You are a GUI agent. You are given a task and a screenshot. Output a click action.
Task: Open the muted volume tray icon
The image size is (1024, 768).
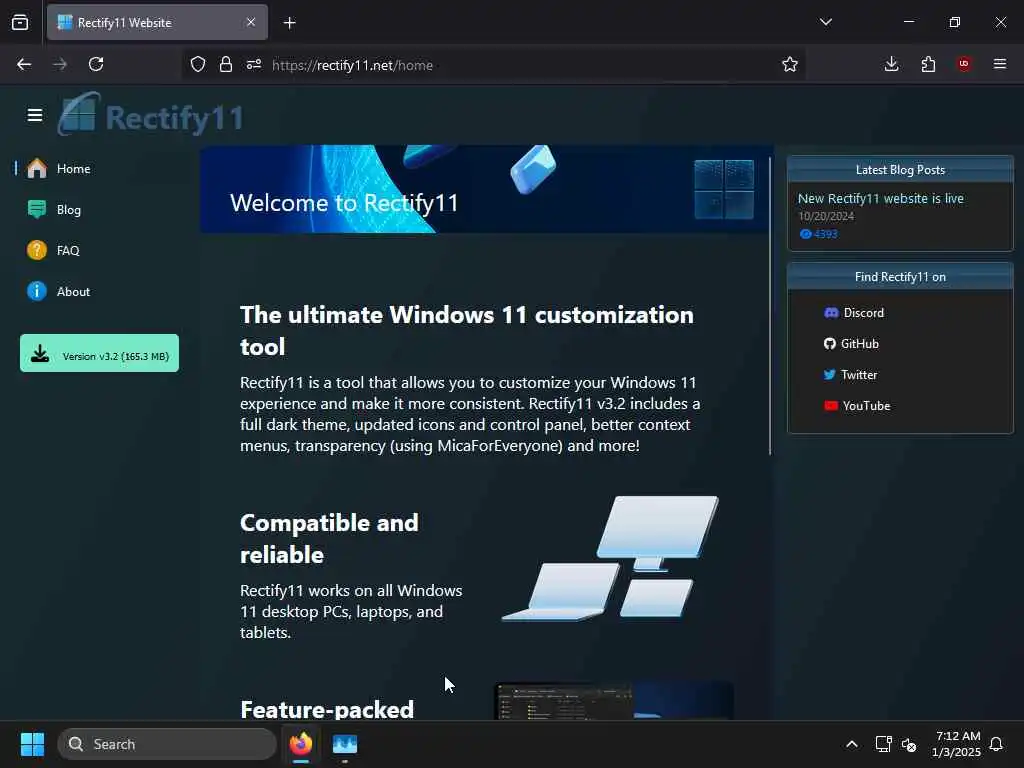point(909,744)
